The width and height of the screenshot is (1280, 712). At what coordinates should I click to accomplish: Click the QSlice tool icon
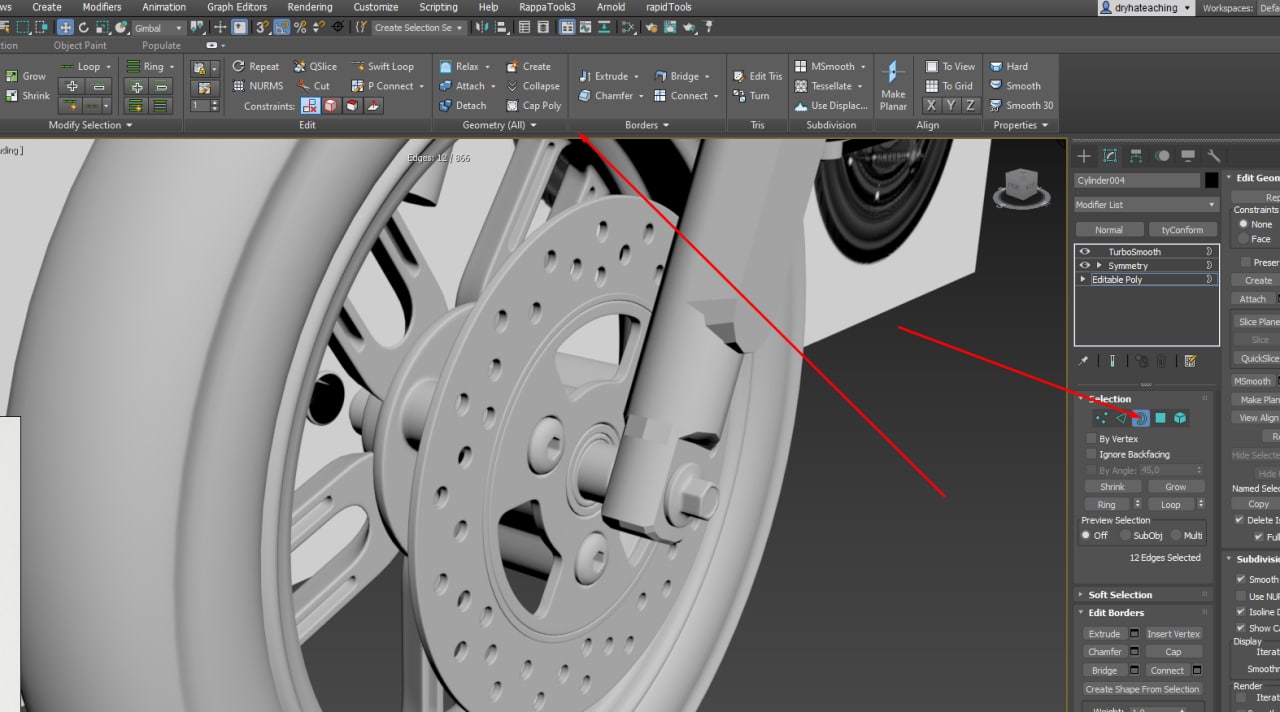pos(300,67)
